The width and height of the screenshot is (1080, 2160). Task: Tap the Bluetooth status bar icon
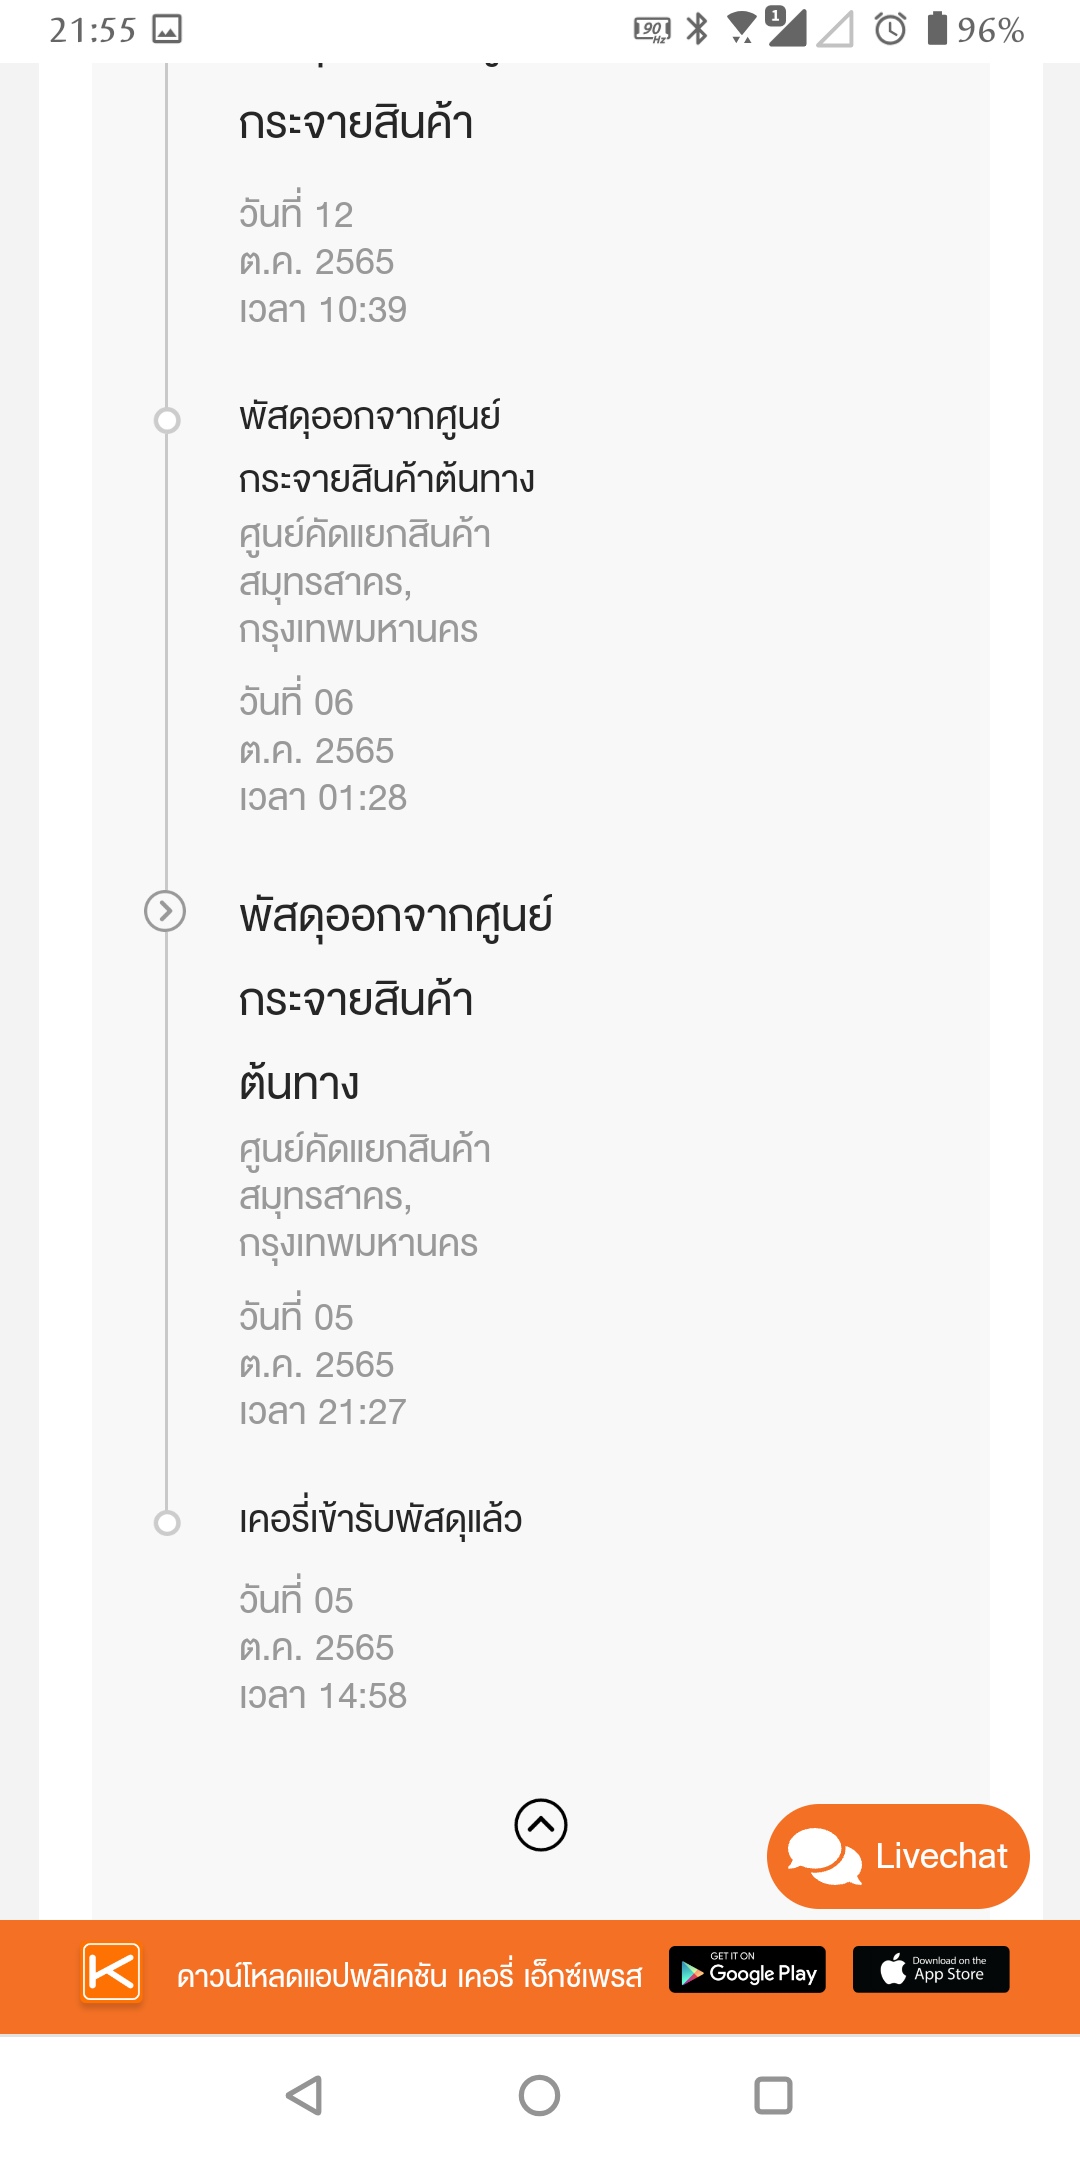[697, 29]
